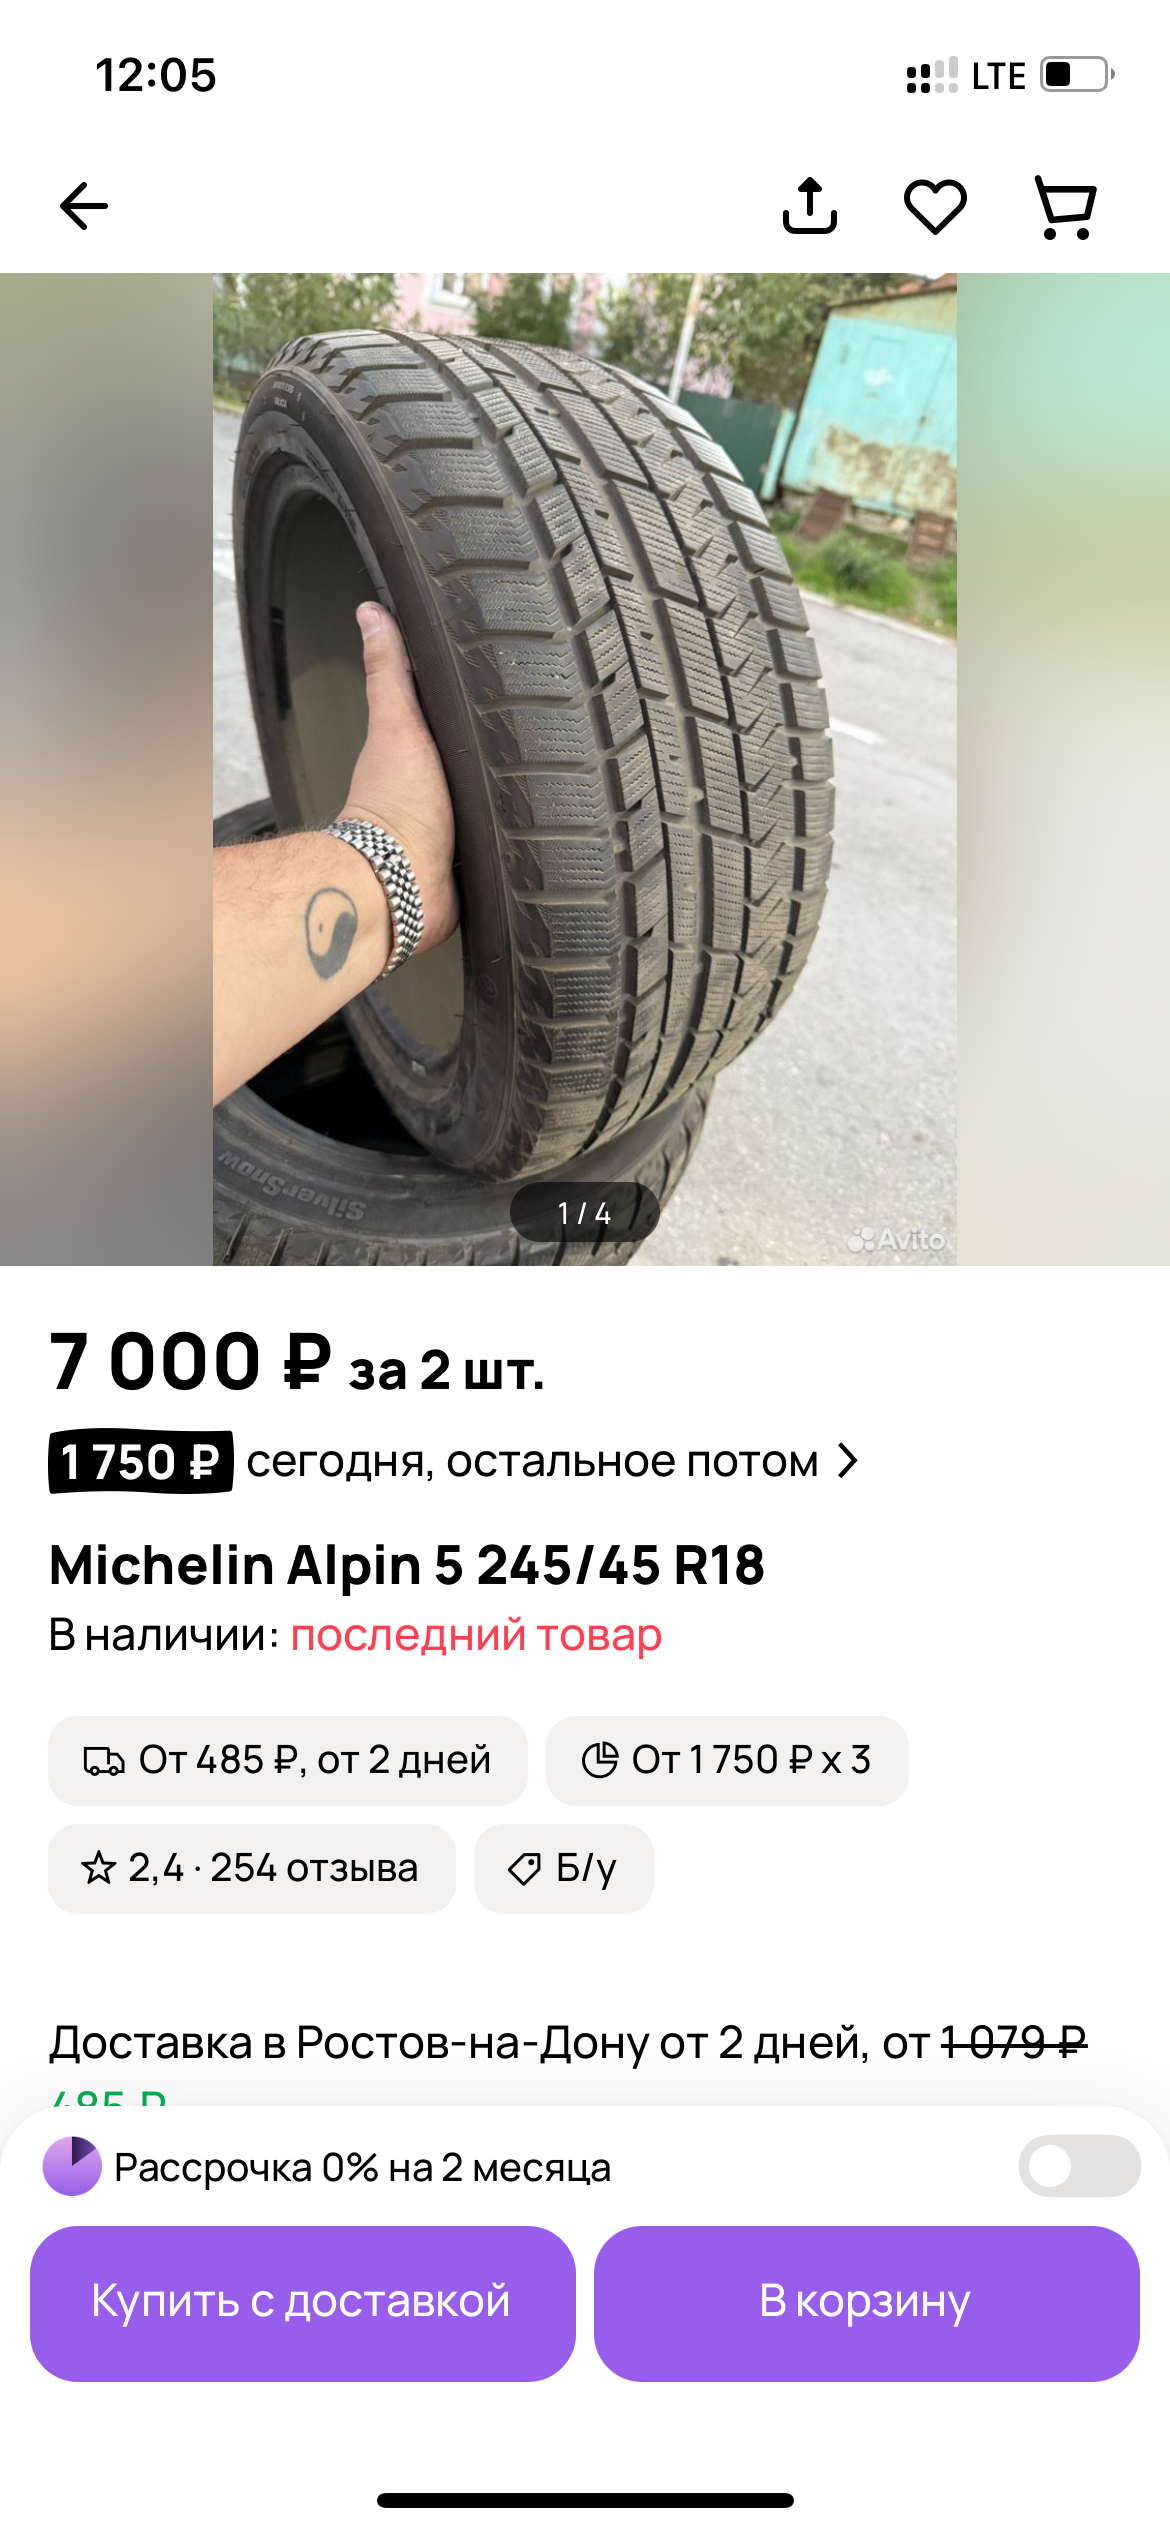Tap the delivery truck icon
Viewport: 1170px width, 2532px height.
coord(103,1761)
